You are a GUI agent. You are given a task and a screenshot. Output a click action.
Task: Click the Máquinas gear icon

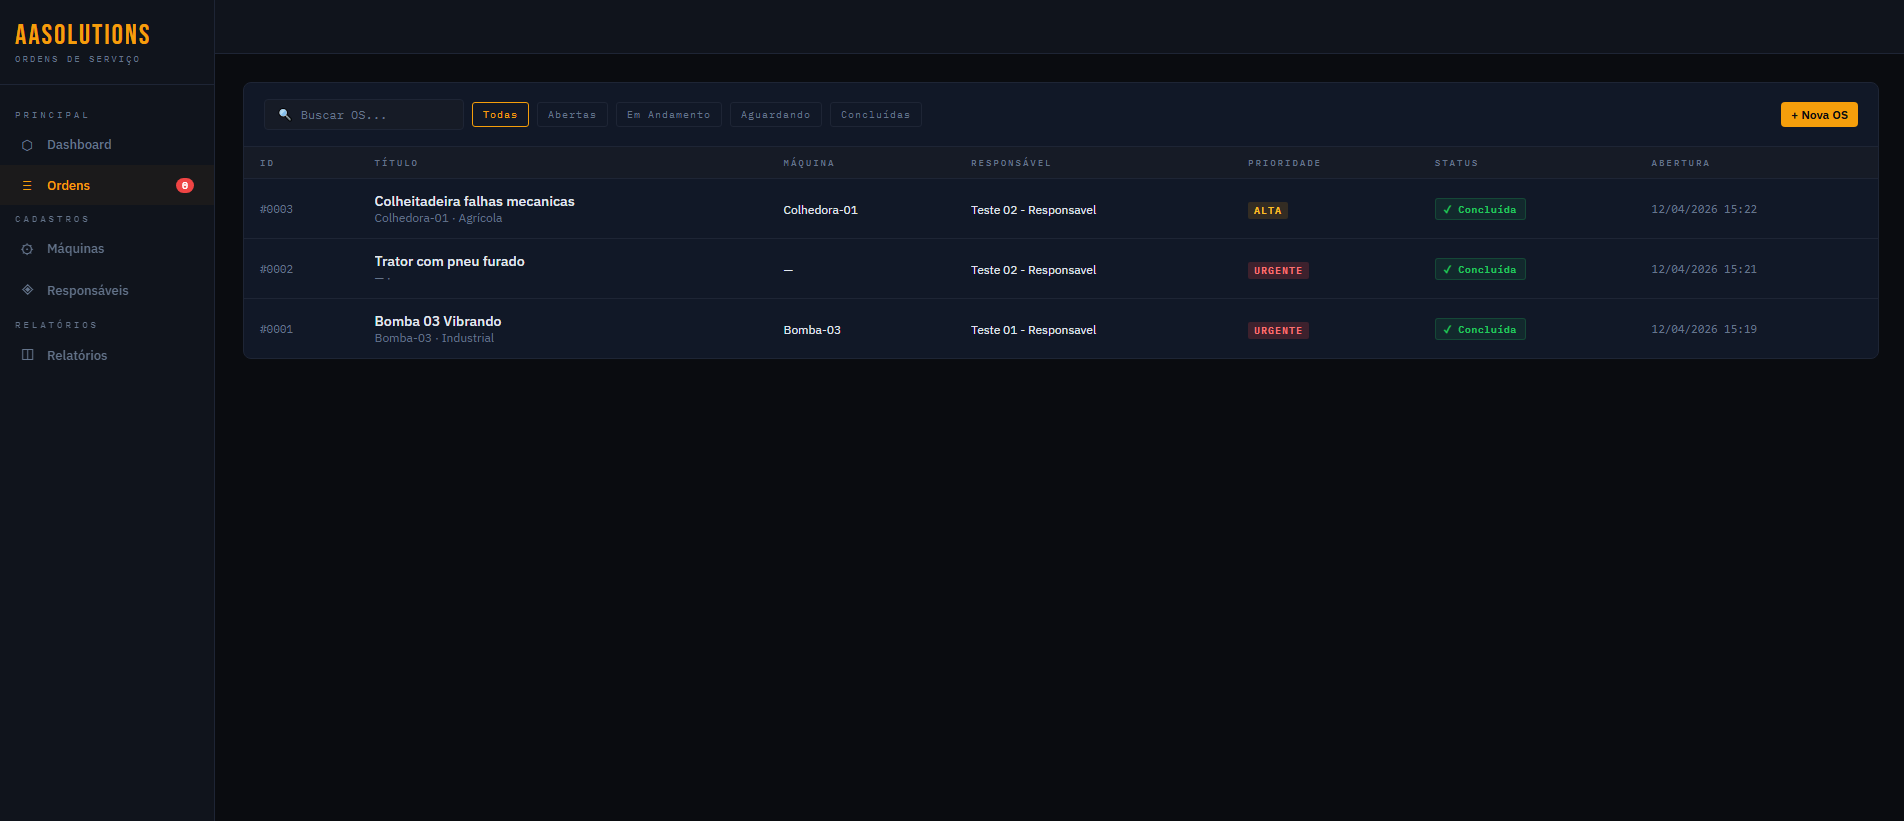point(27,249)
